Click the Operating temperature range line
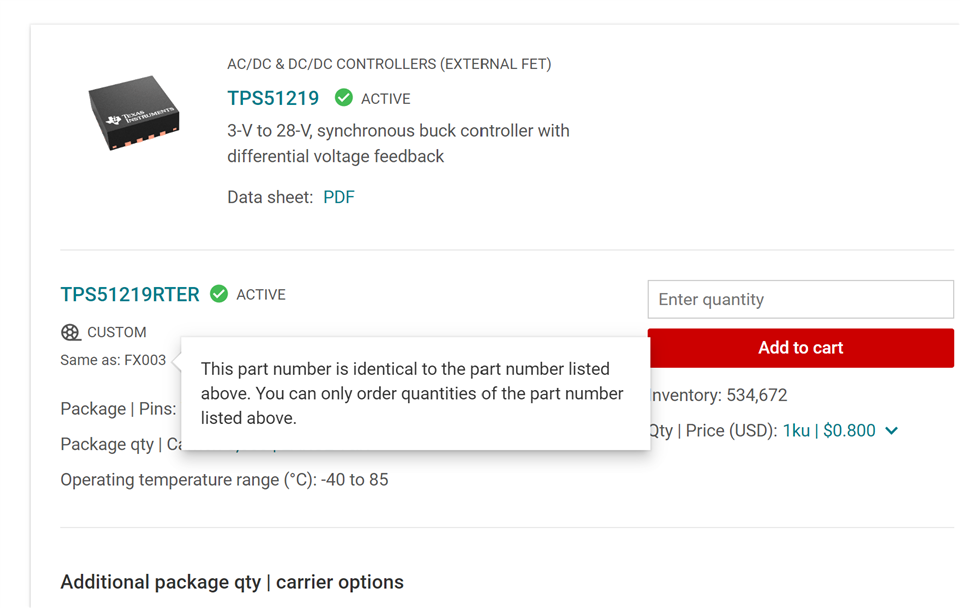 (x=224, y=480)
